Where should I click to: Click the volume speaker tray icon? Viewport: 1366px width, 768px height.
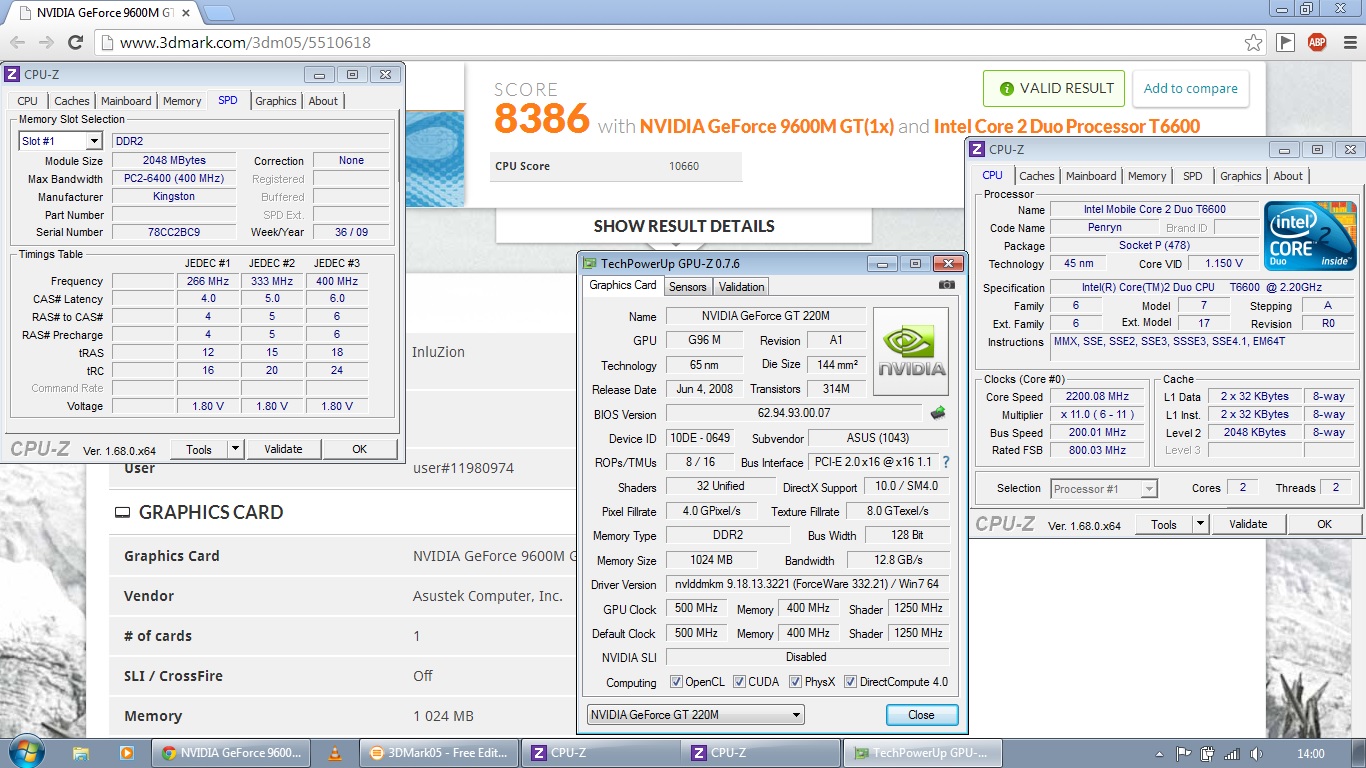pos(1255,754)
